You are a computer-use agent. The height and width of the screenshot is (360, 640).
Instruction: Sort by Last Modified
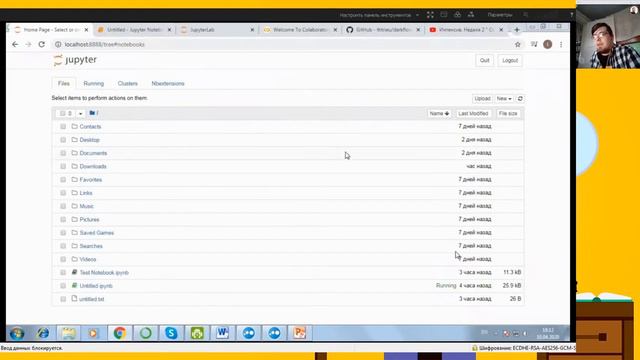click(x=473, y=113)
